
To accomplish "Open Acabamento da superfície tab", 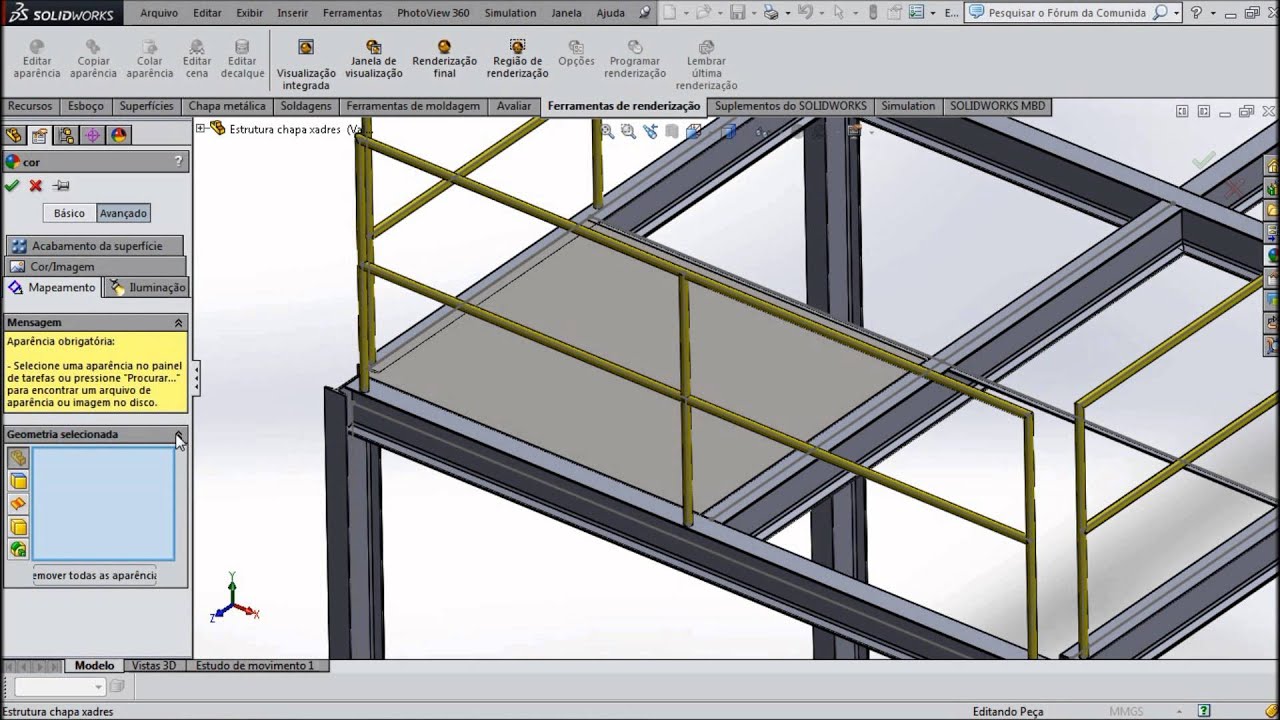I will [x=95, y=245].
